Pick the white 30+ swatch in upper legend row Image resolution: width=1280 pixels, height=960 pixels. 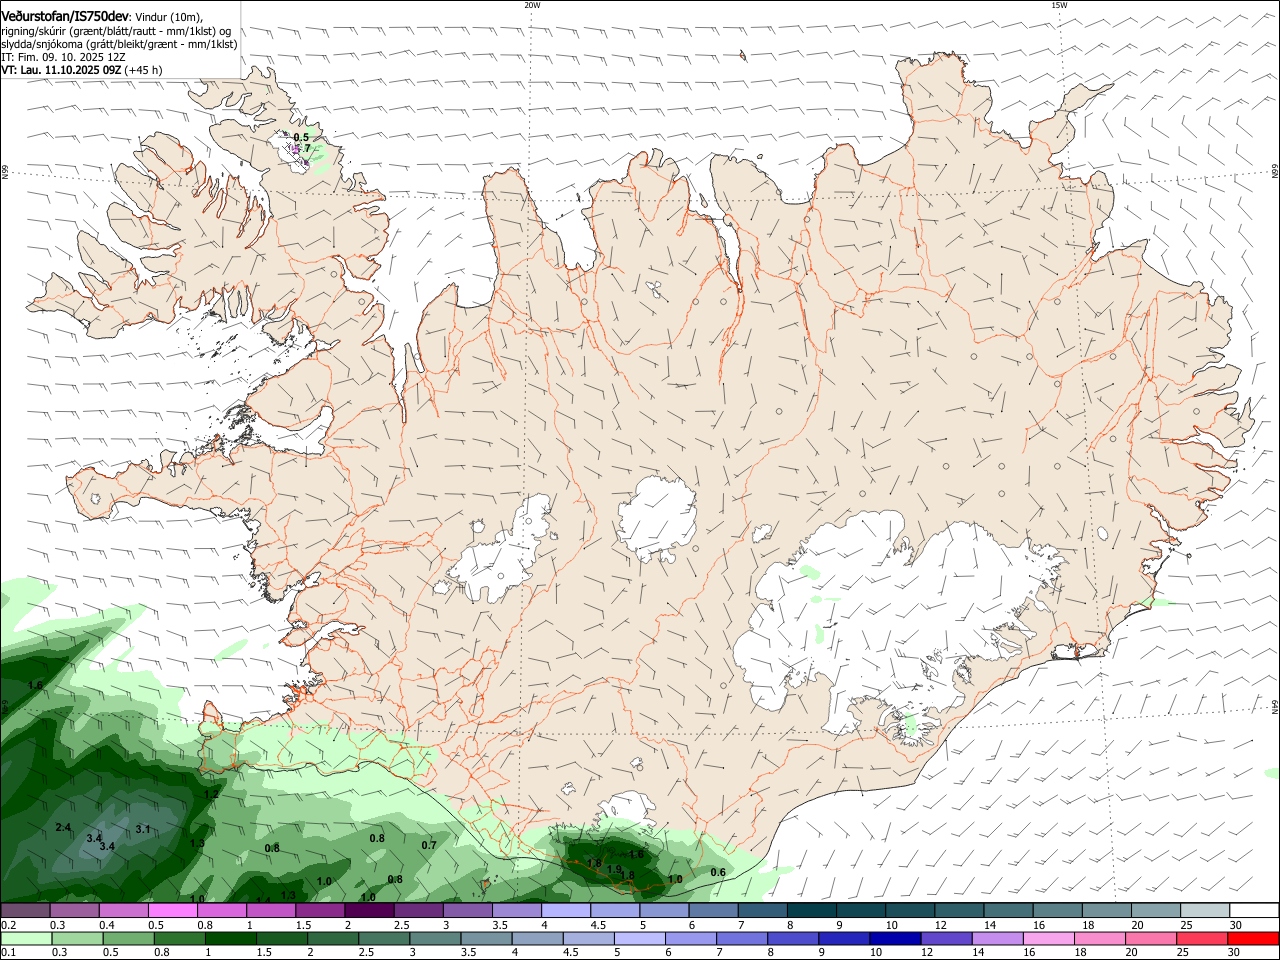tap(1254, 910)
